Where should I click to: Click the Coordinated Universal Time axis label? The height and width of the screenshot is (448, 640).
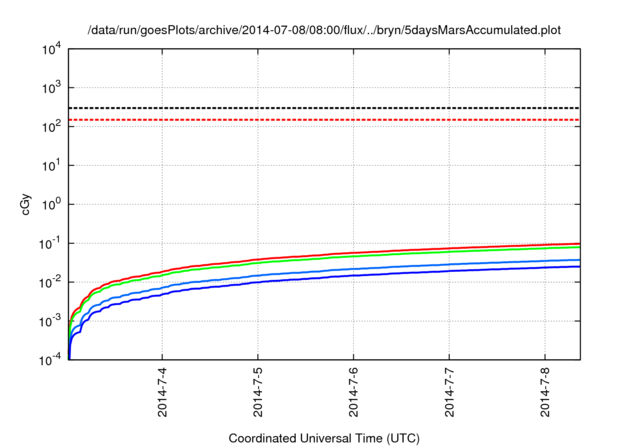click(x=324, y=439)
